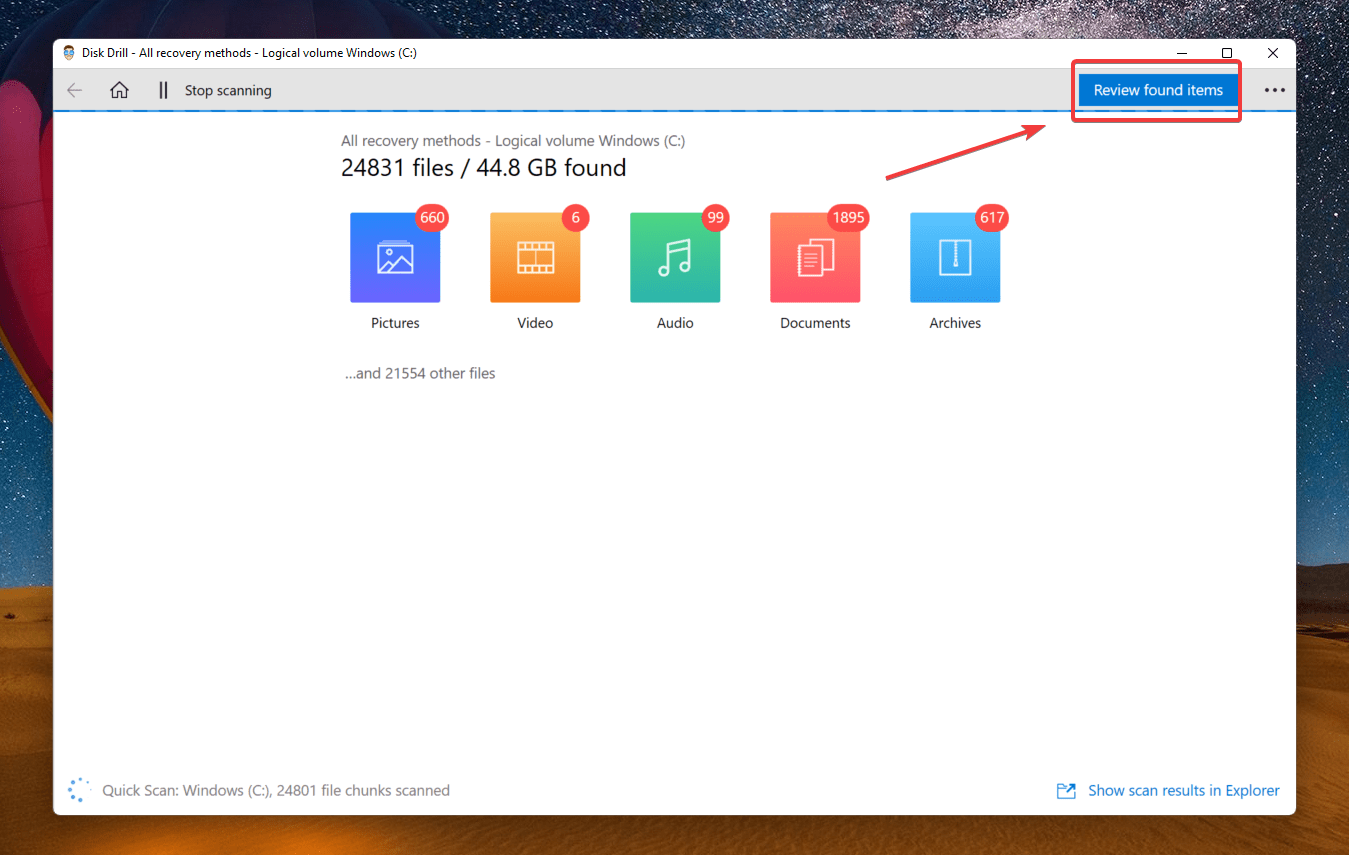The width and height of the screenshot is (1349, 855).
Task: Click '...and 21554 other files' text
Action: coord(420,373)
